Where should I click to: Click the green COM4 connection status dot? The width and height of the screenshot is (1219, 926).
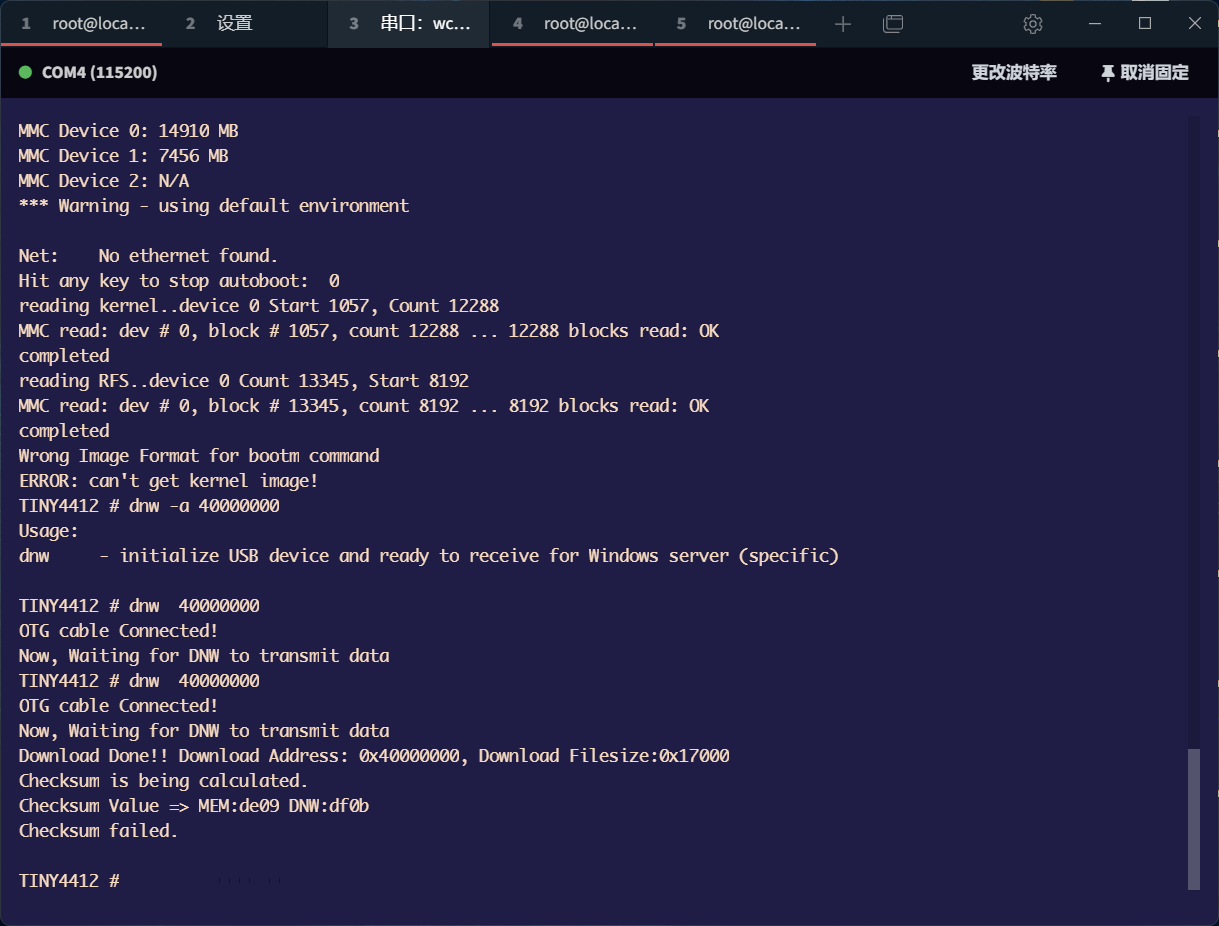click(26, 72)
